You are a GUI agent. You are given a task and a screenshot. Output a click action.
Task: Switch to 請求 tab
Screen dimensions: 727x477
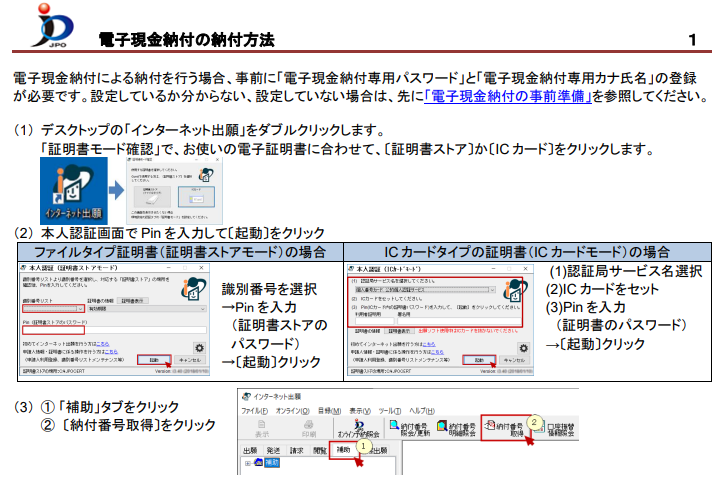tap(297, 451)
